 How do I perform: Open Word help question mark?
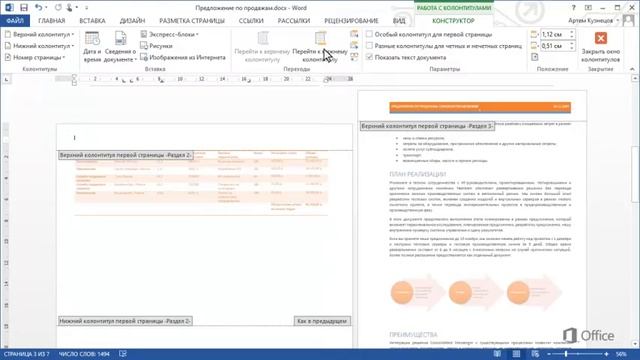tap(573, 8)
